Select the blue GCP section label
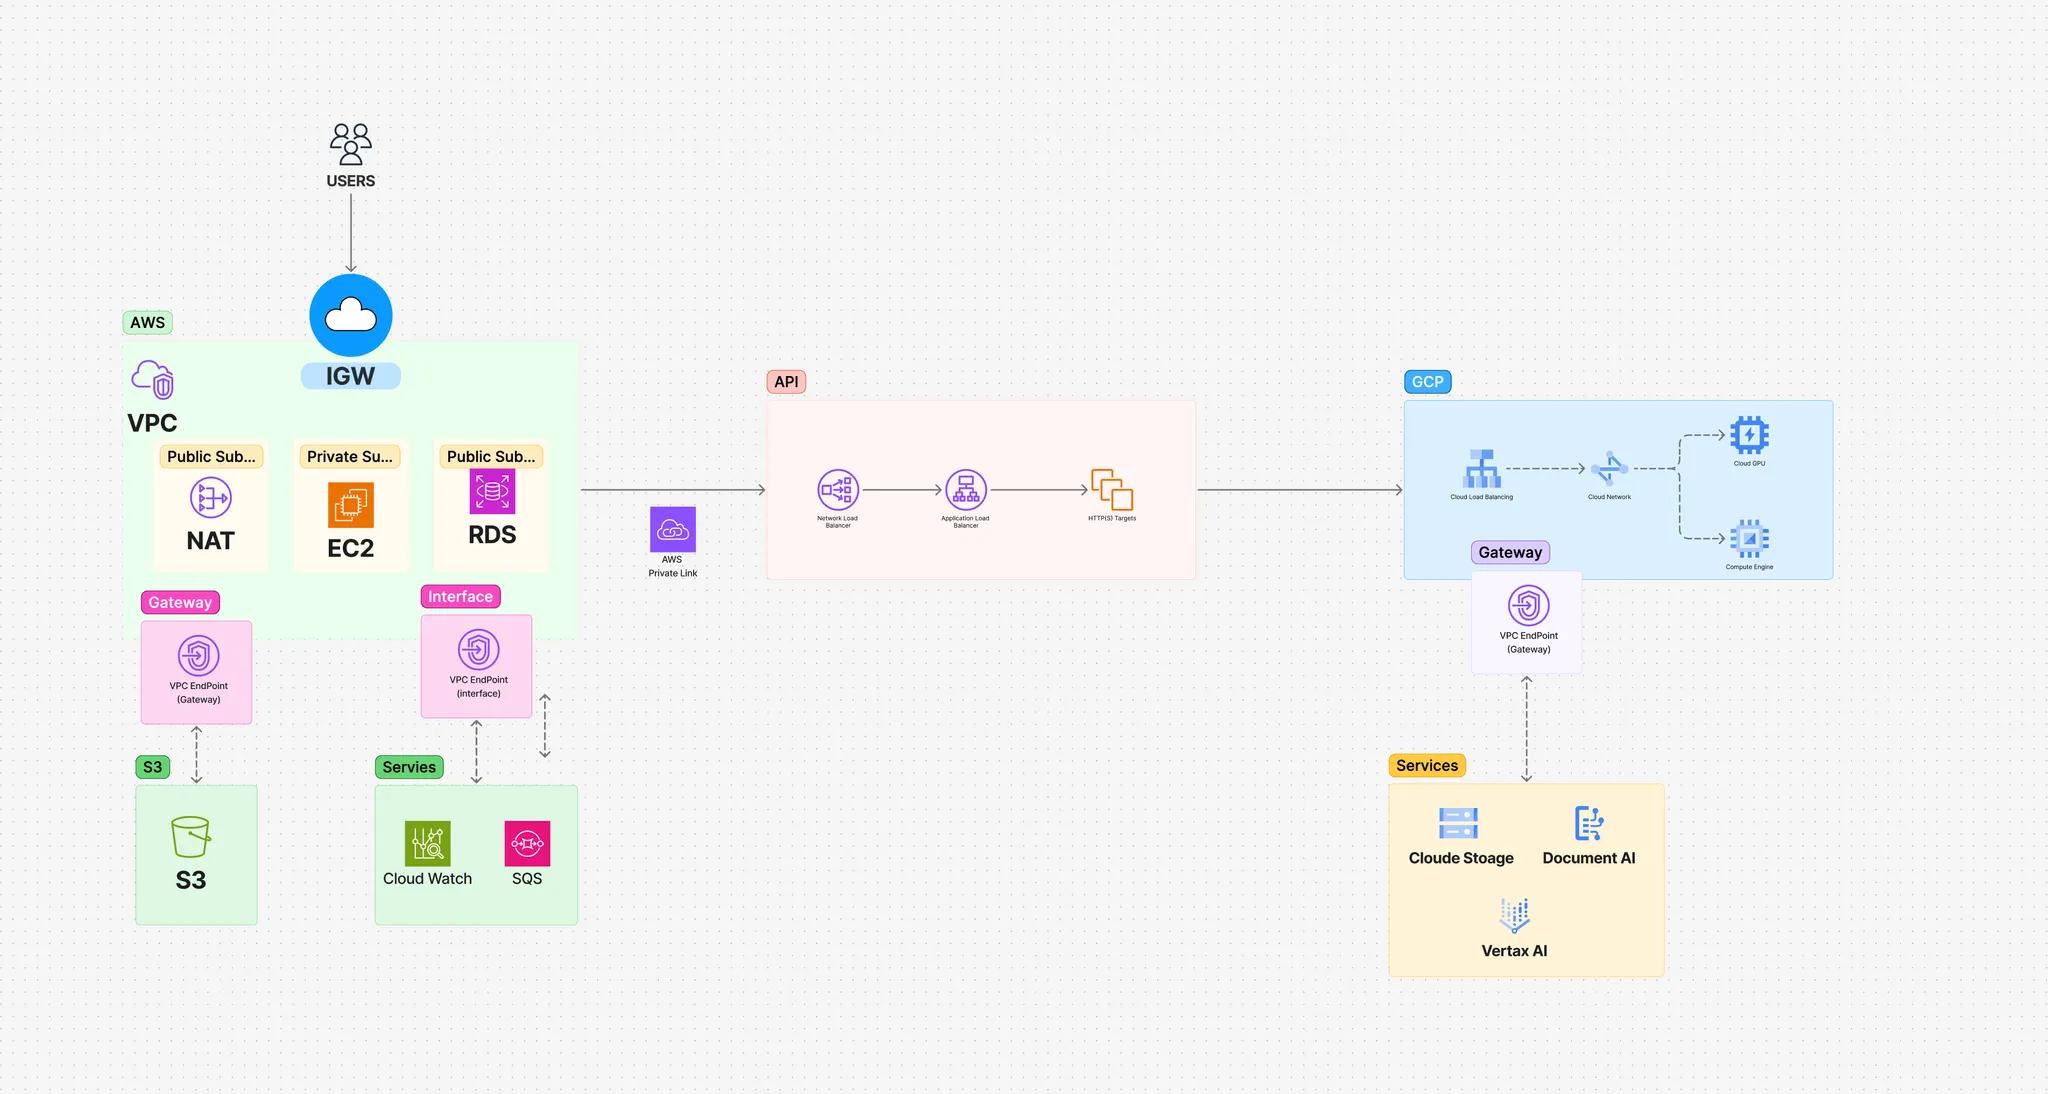The width and height of the screenshot is (2048, 1094). tap(1427, 382)
